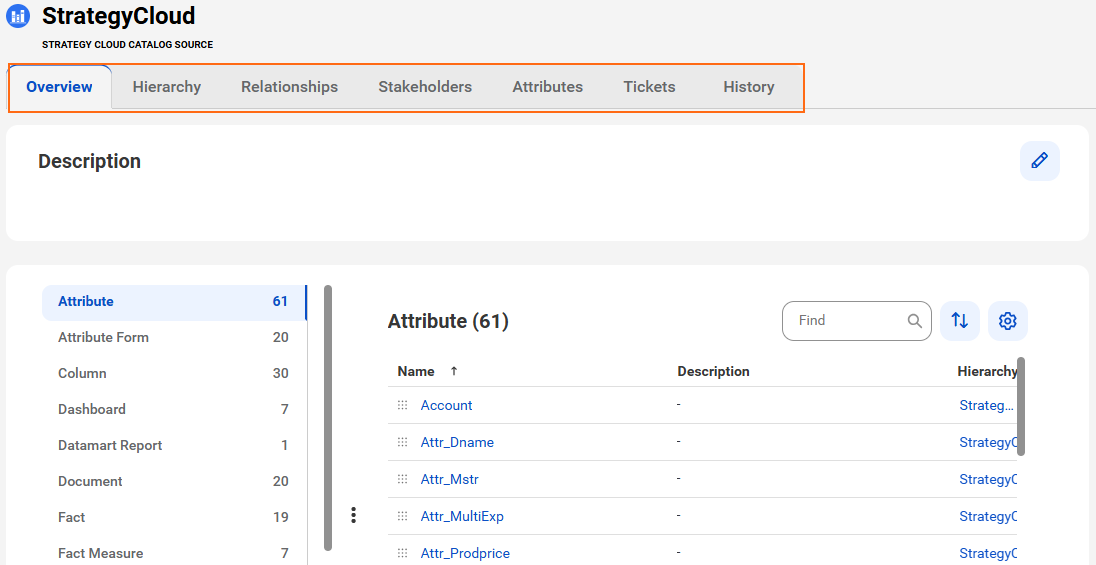Switch to the Overview tab
Screen dimensions: 1096x565
(x=59, y=87)
